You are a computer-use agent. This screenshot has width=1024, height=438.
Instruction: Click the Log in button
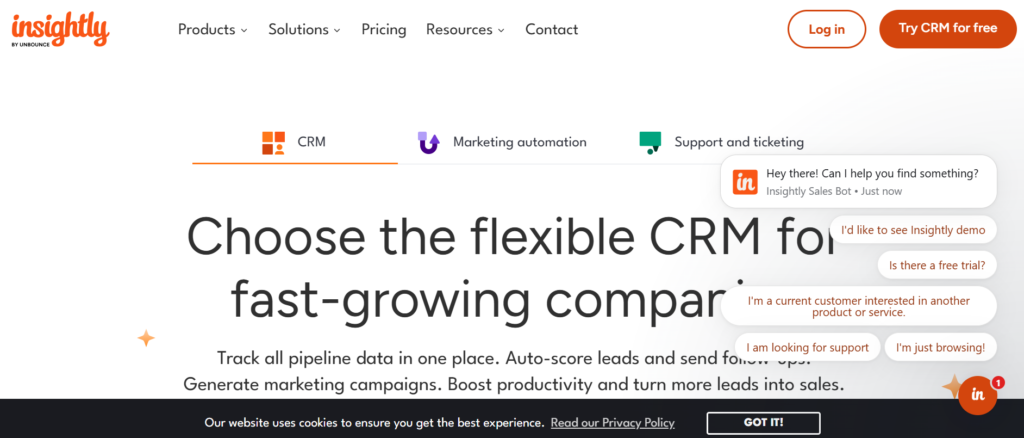[x=826, y=29]
